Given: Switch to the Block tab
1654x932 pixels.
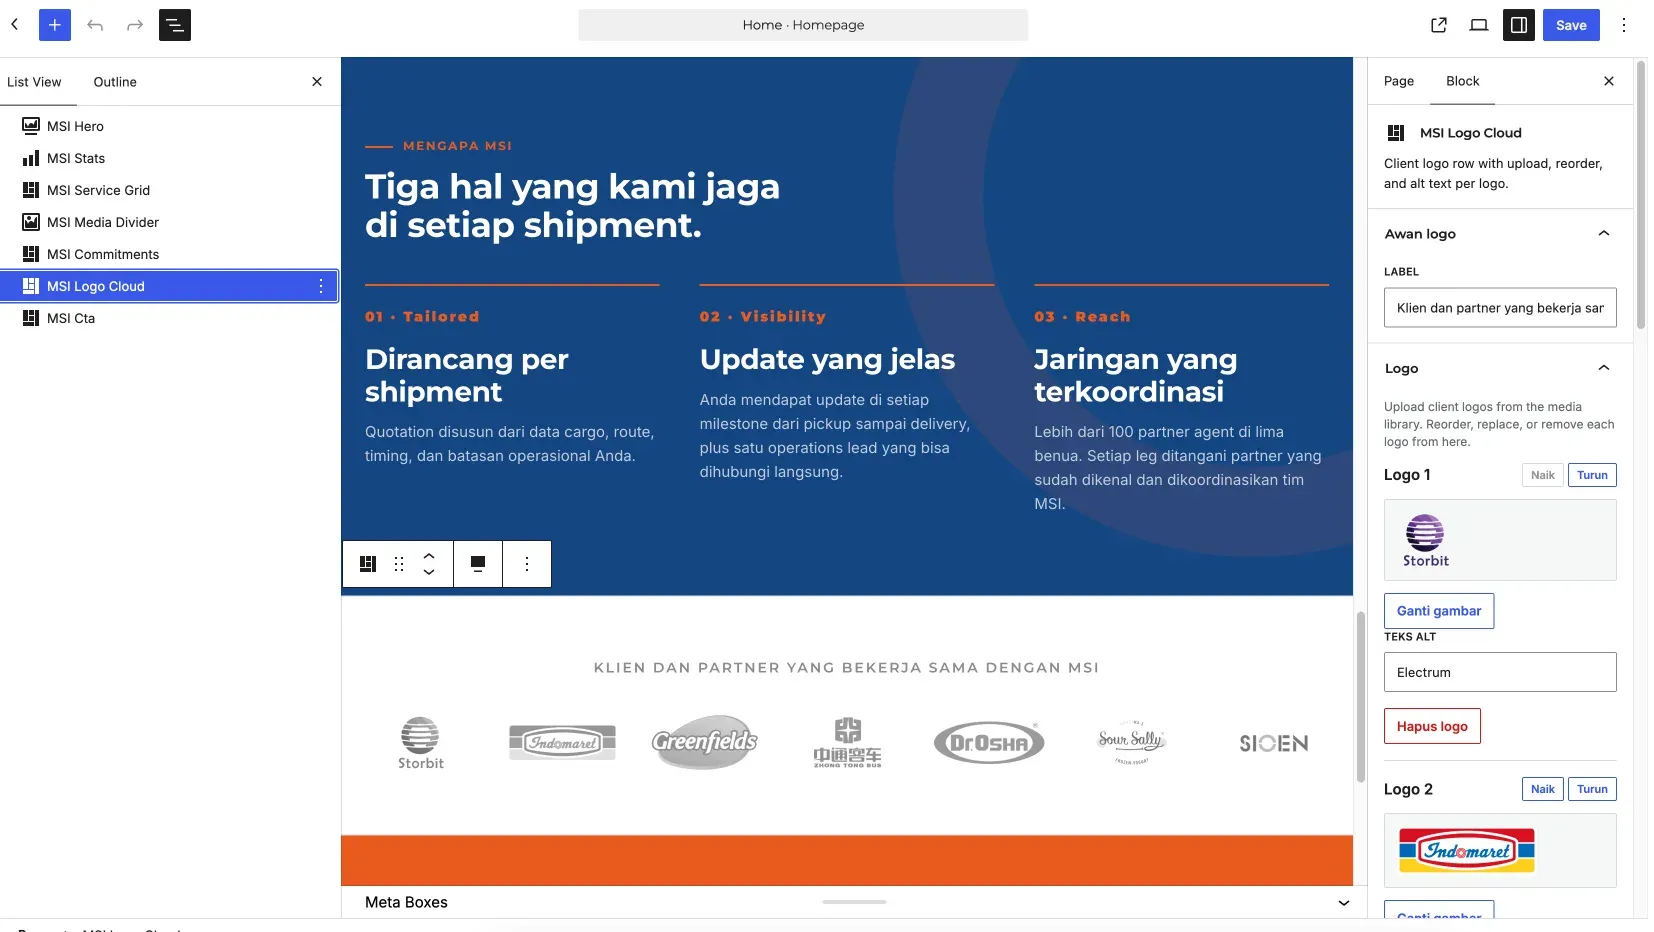Looking at the screenshot, I should tap(1462, 81).
